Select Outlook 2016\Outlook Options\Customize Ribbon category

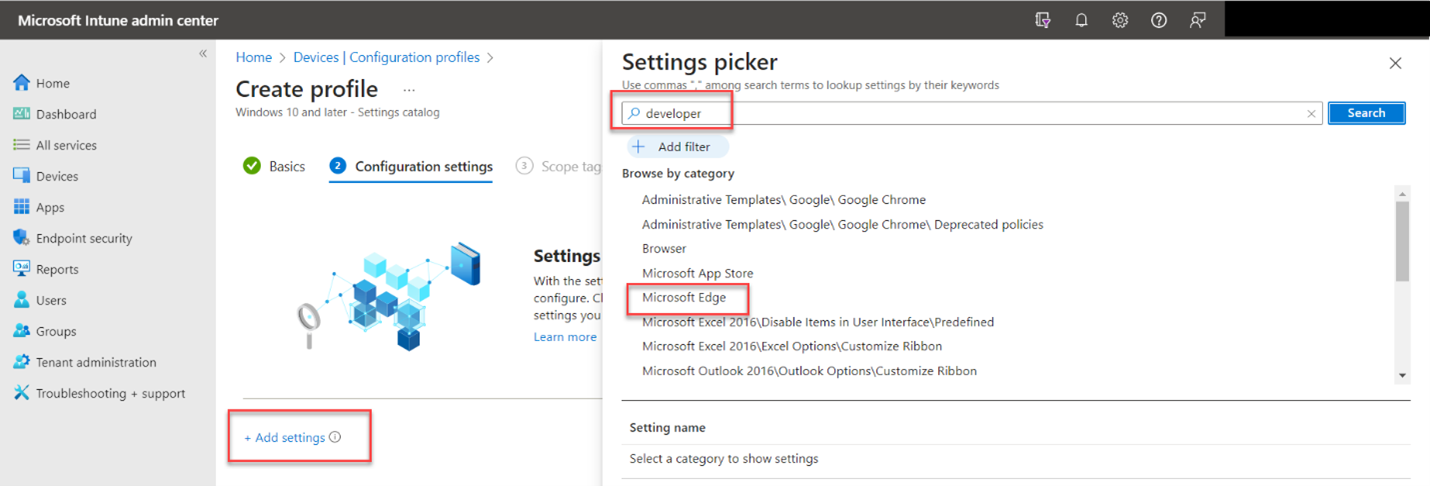point(810,371)
